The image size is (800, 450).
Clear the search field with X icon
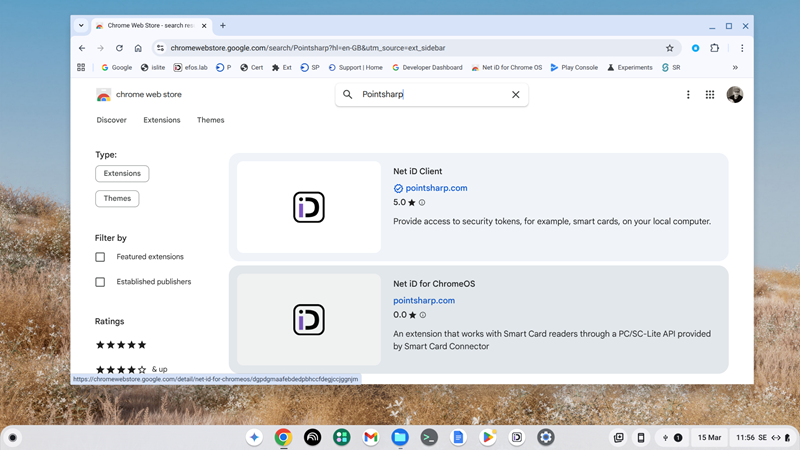click(516, 95)
